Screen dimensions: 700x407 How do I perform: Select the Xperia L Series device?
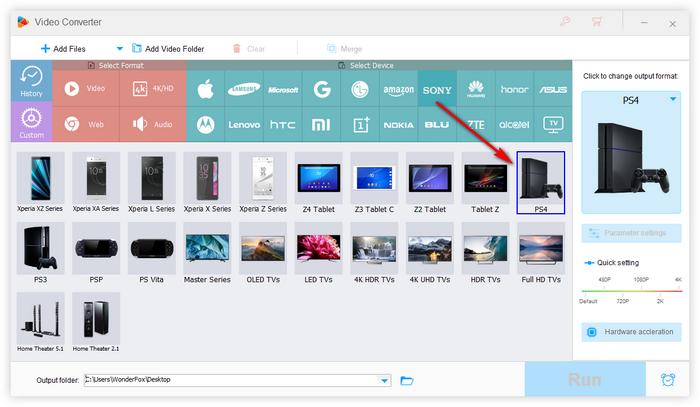tap(152, 182)
